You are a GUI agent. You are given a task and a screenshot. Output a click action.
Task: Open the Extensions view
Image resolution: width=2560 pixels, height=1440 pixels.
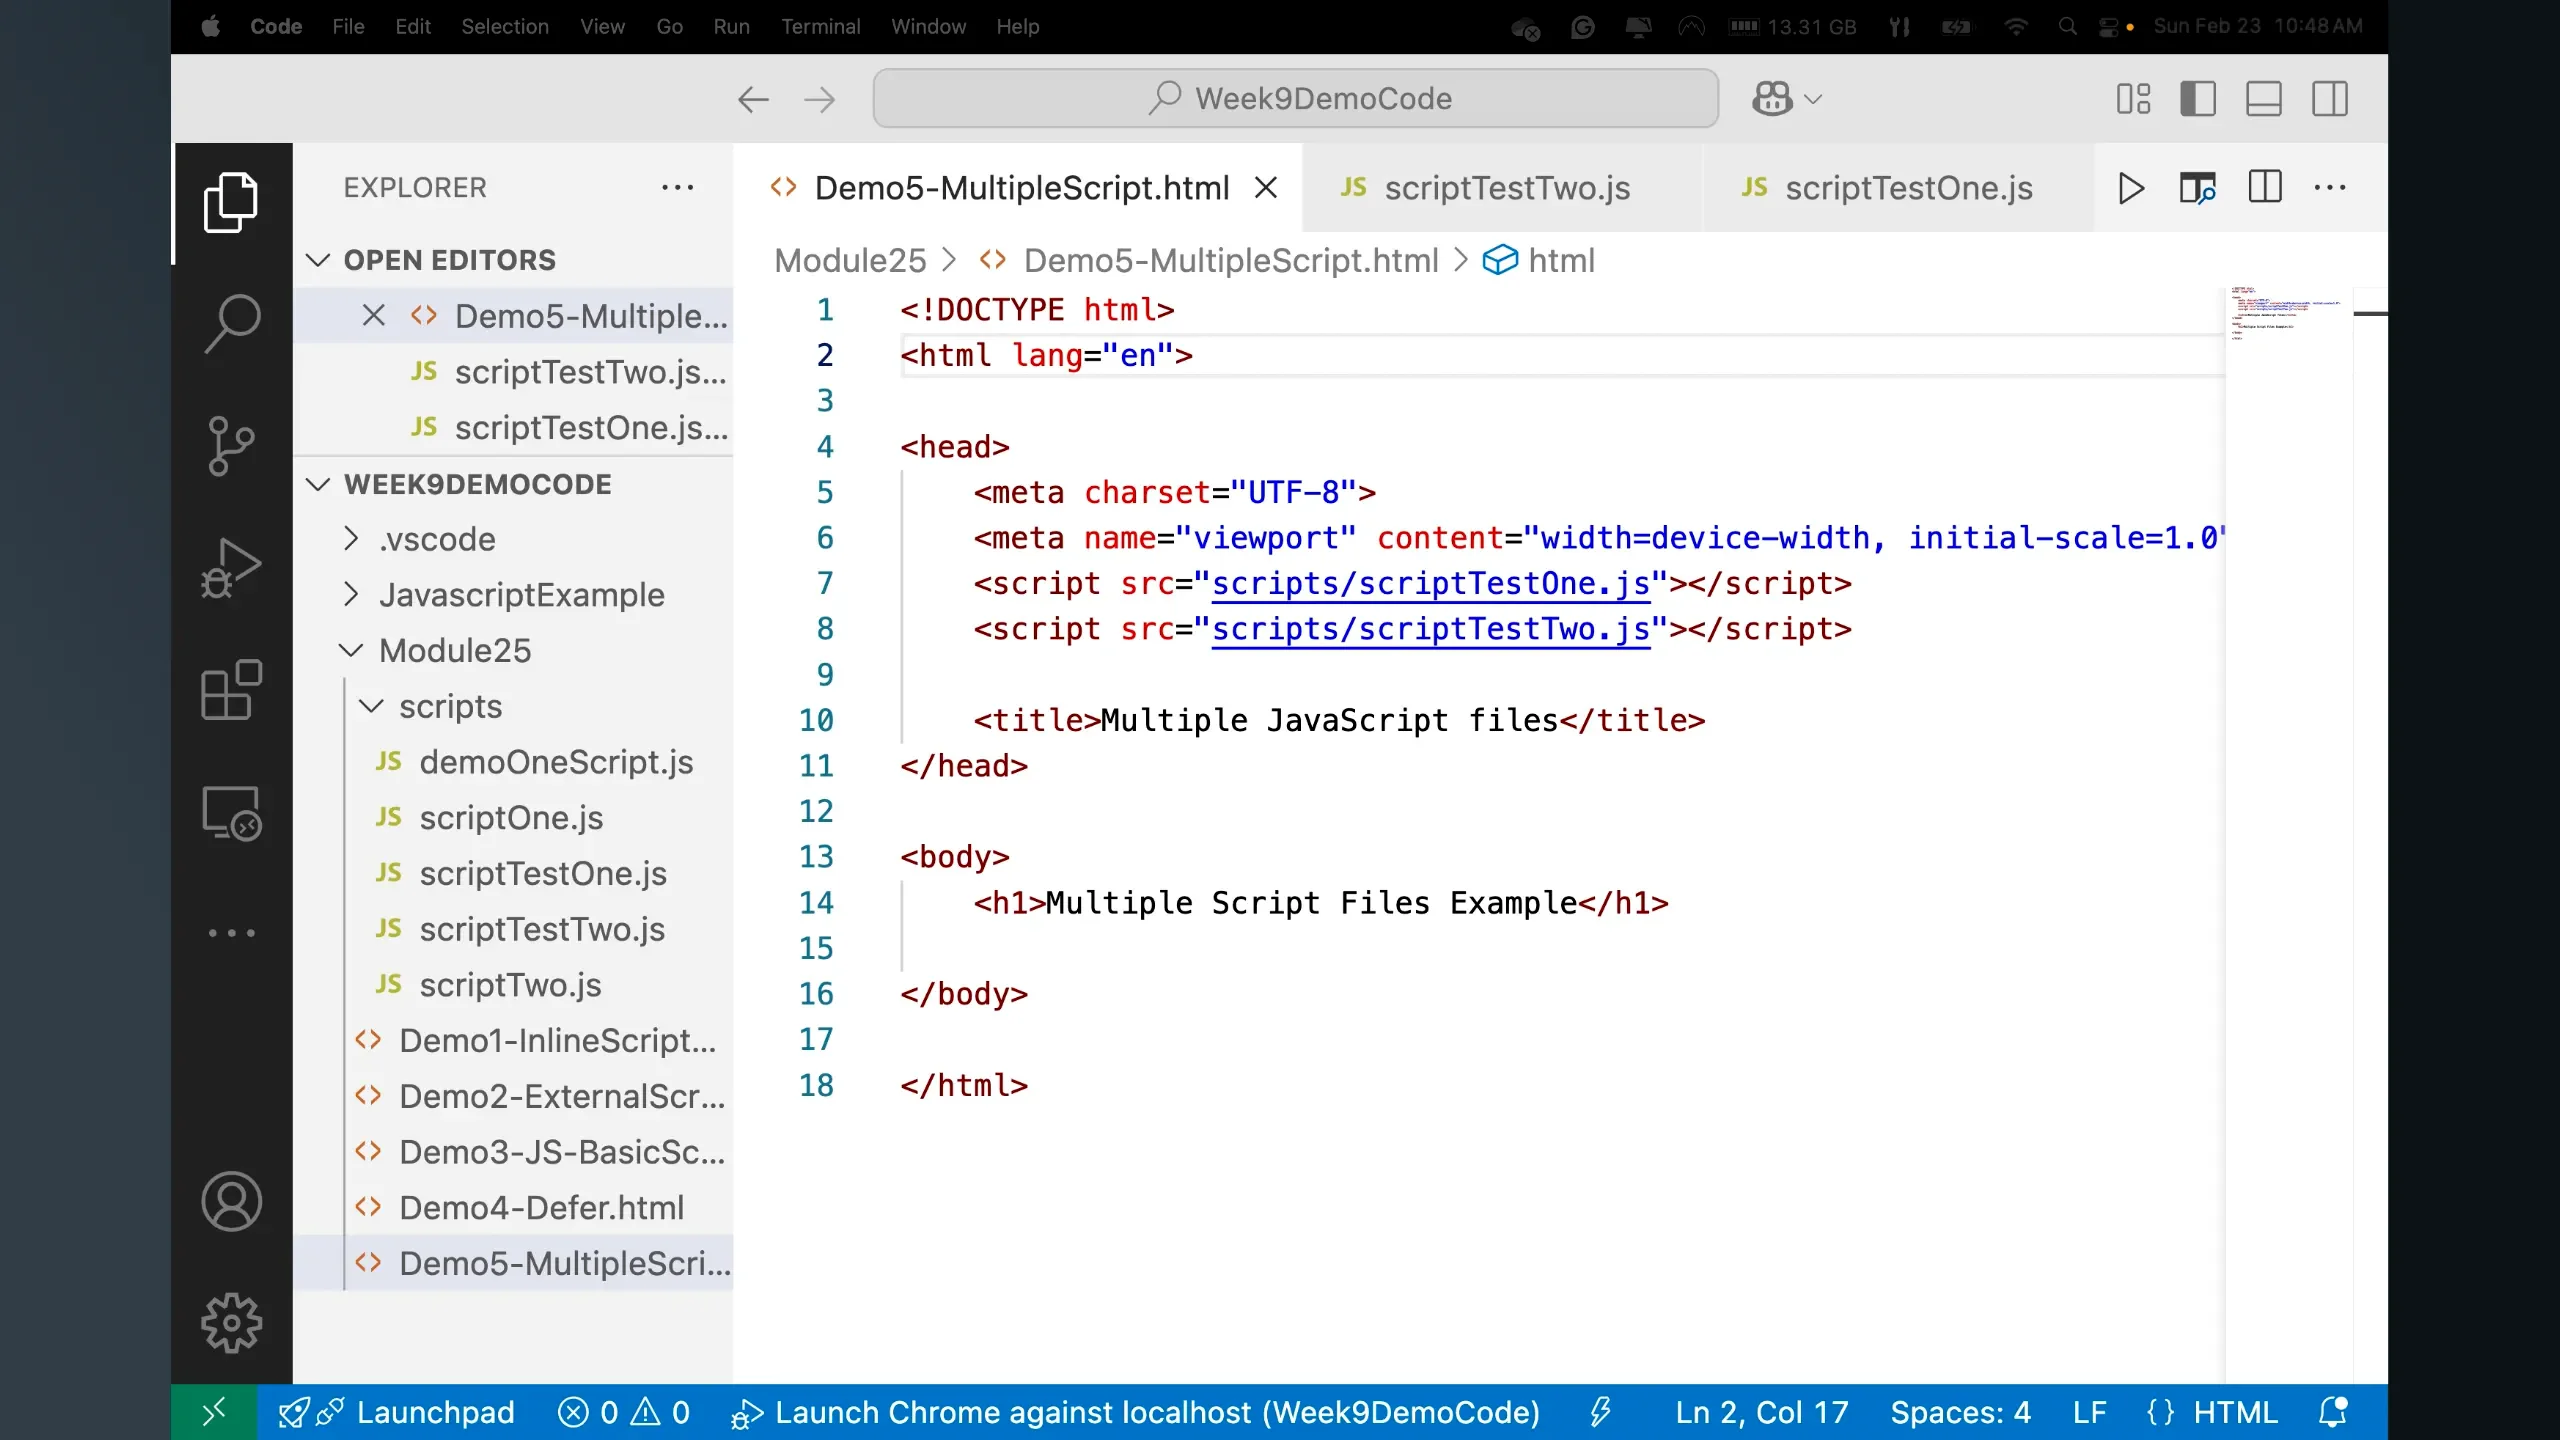coord(231,690)
